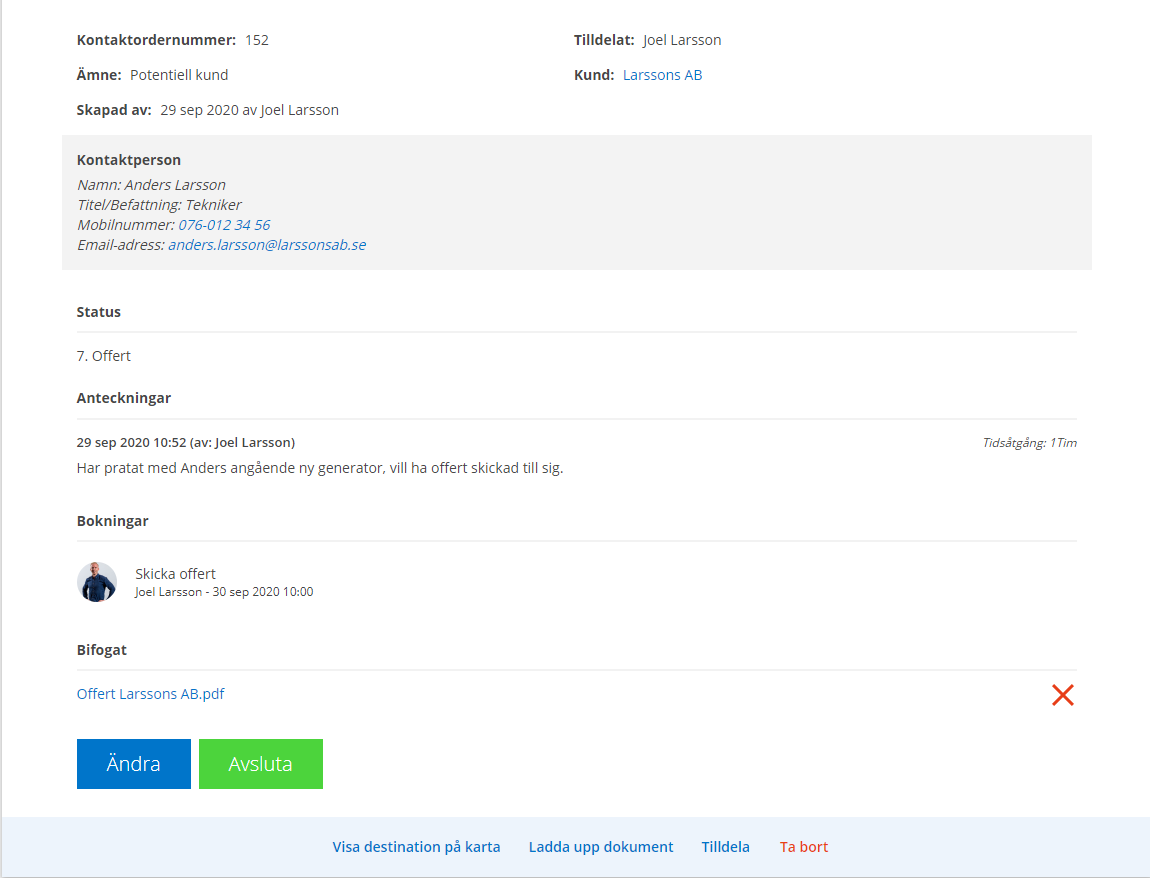Click the anders.larsson@larssonsab.se email link

pos(266,245)
